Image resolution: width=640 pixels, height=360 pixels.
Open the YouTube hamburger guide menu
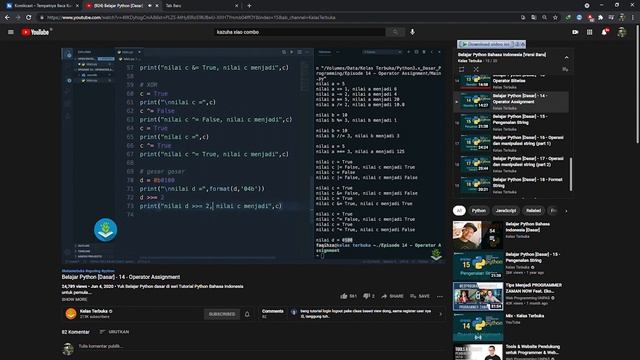point(11,32)
